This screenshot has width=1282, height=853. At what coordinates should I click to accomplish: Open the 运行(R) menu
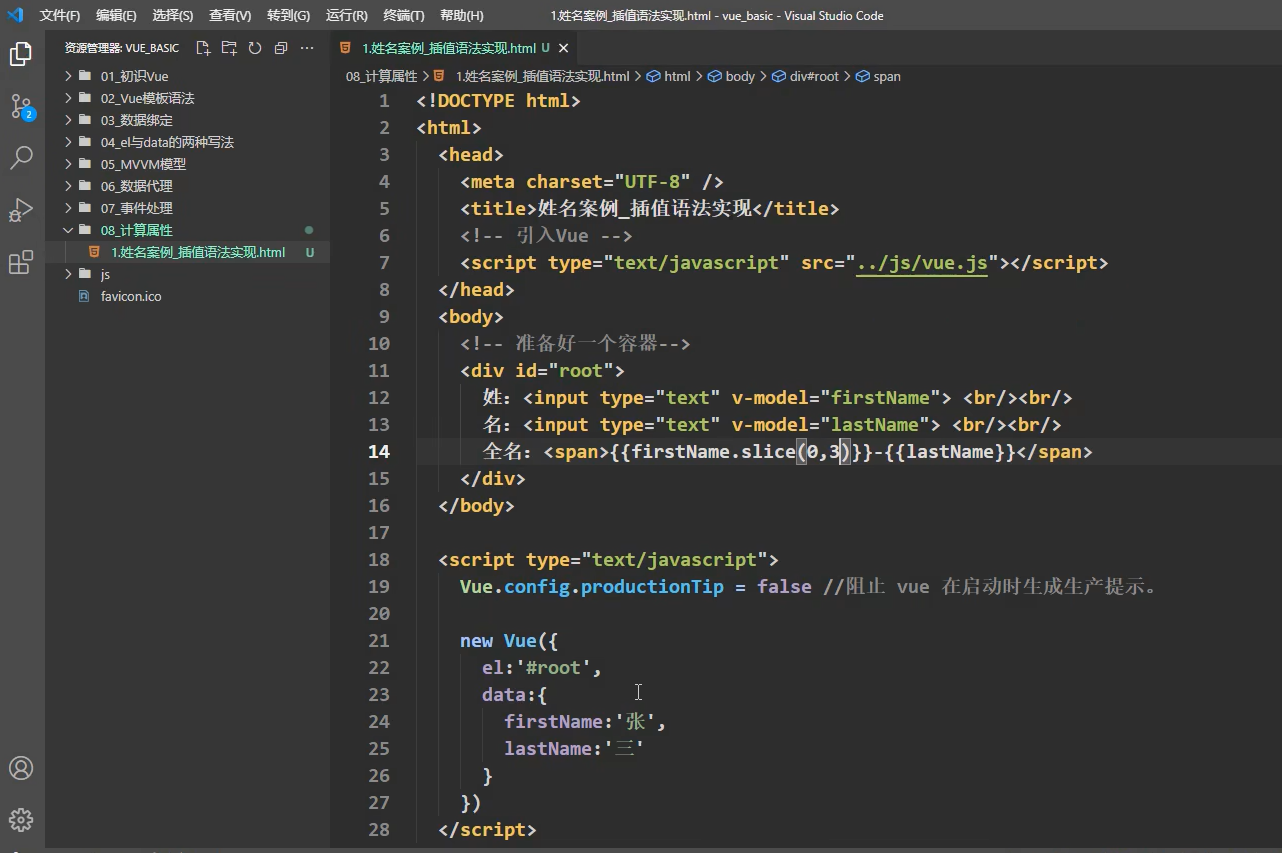click(x=347, y=16)
